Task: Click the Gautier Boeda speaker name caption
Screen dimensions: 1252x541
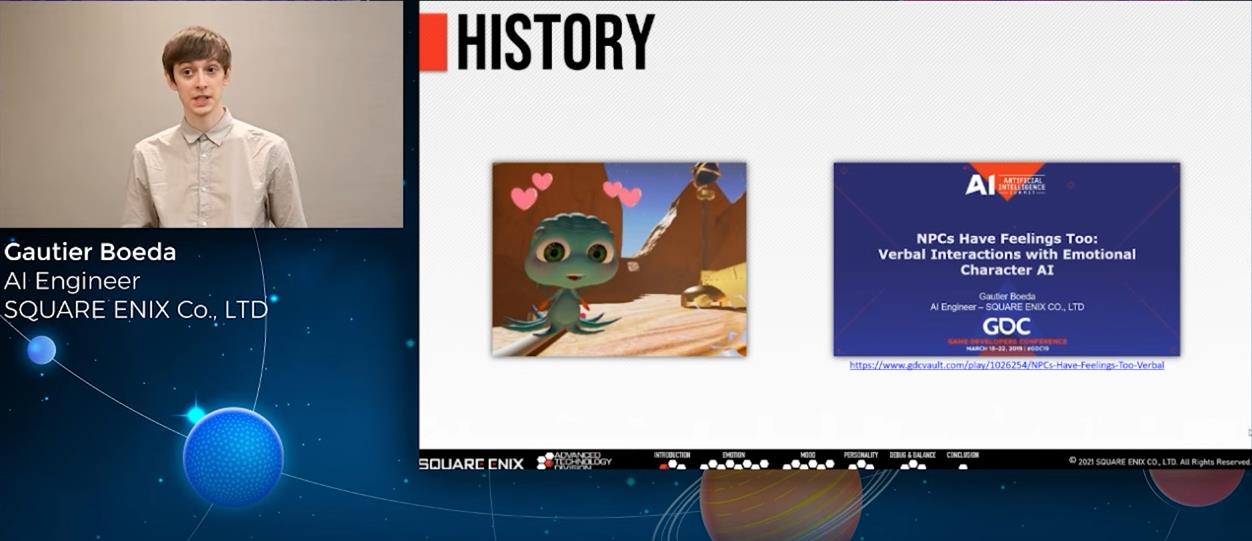Action: coord(90,252)
